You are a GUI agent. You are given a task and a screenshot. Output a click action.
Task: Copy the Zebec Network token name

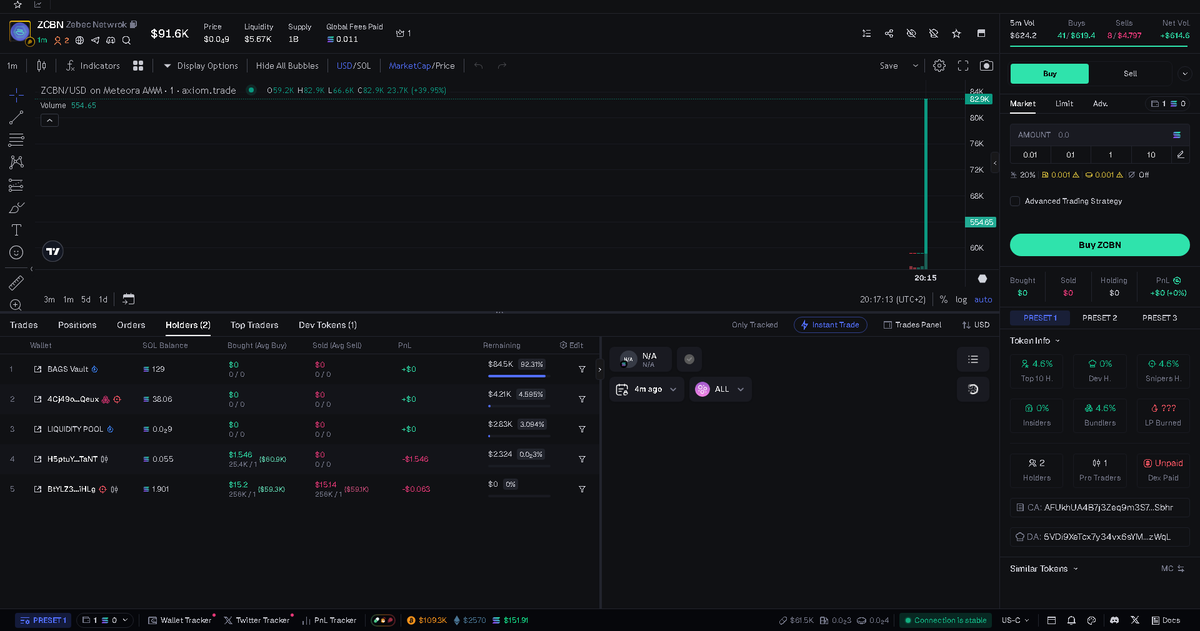(134, 24)
